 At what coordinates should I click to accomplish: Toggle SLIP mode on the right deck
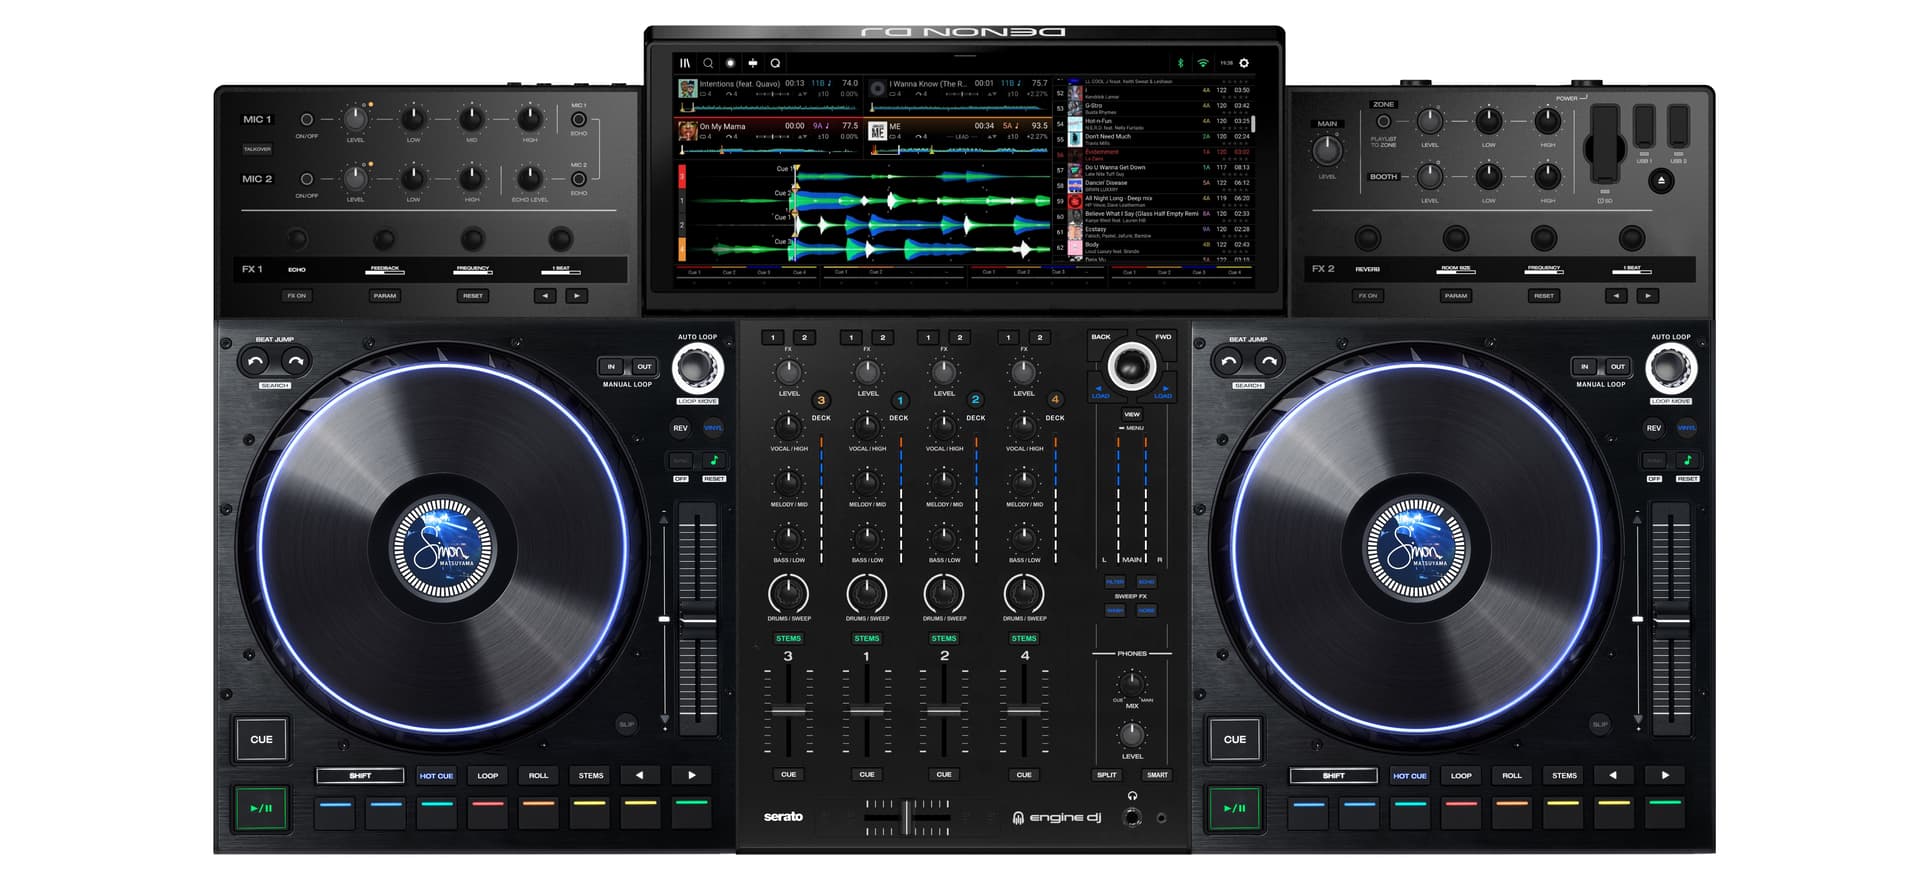(1600, 724)
